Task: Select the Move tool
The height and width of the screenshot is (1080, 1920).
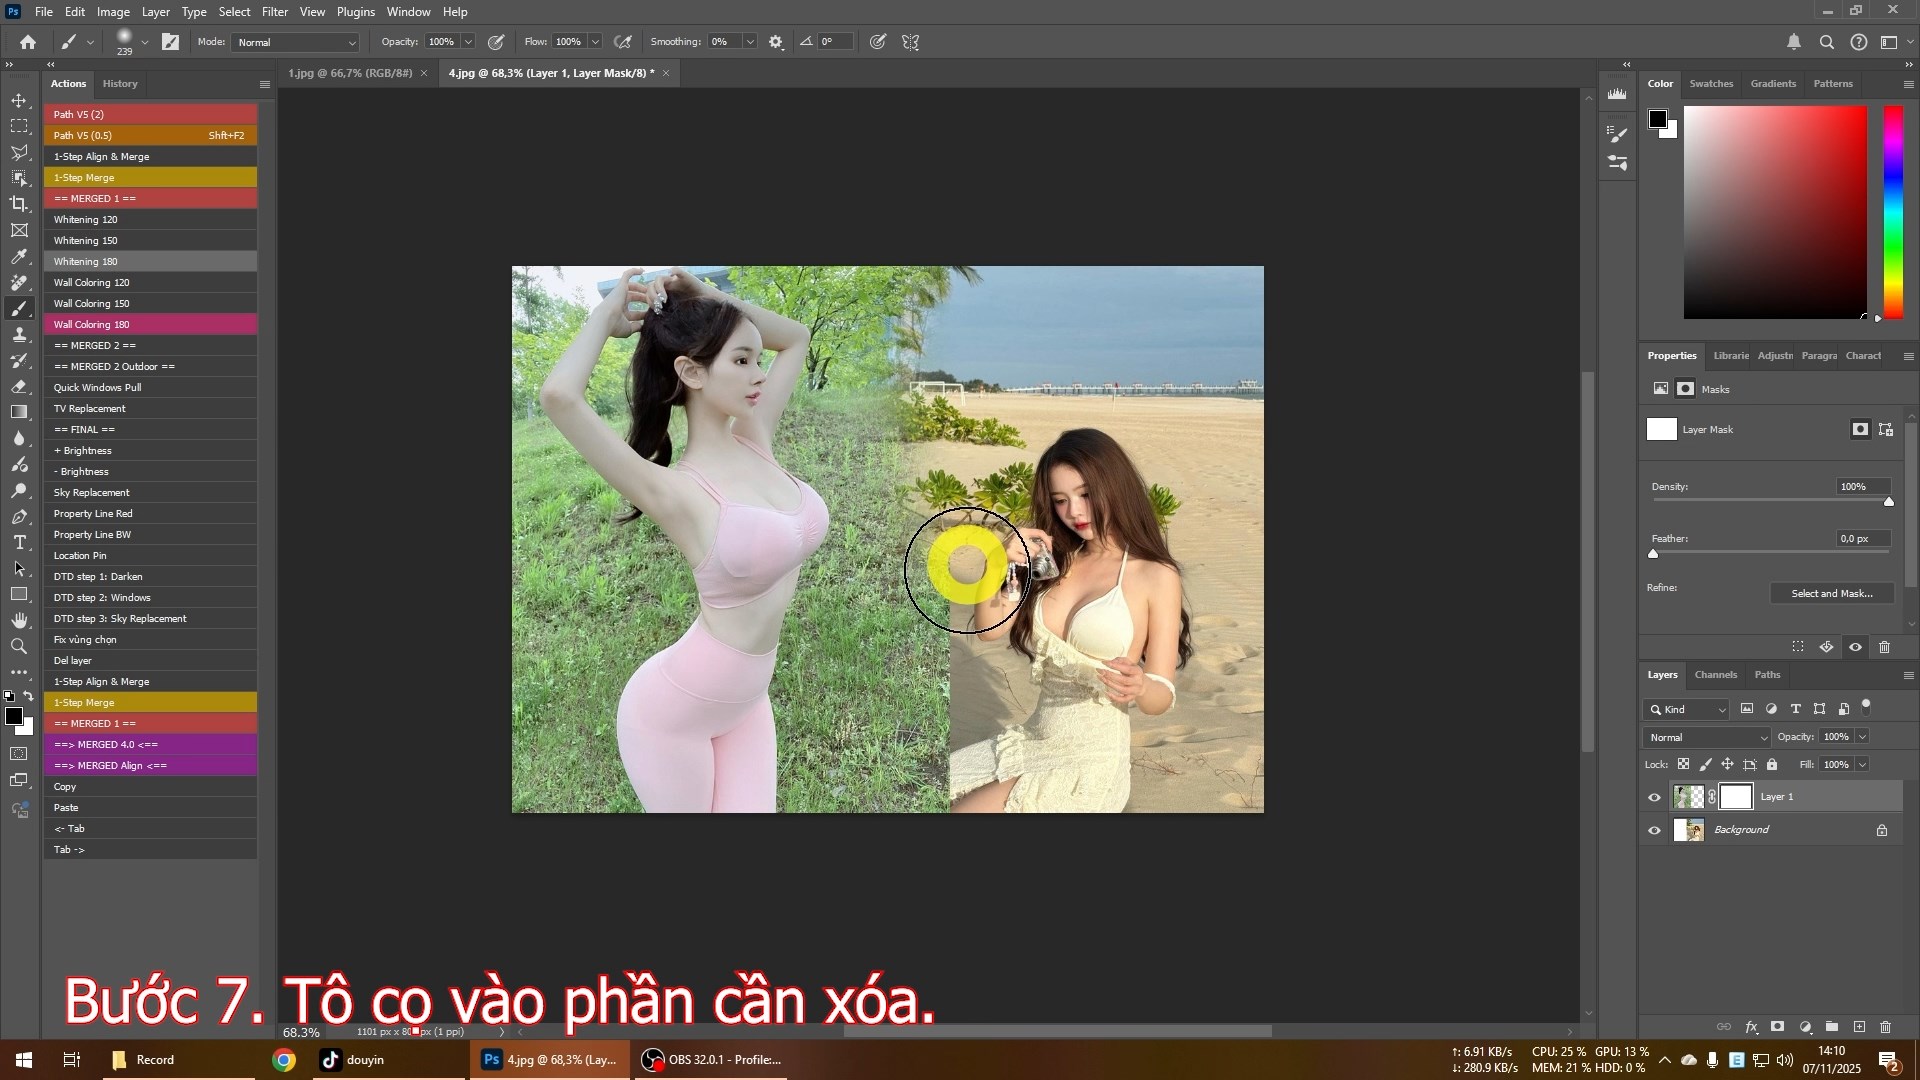Action: pyautogui.click(x=20, y=101)
